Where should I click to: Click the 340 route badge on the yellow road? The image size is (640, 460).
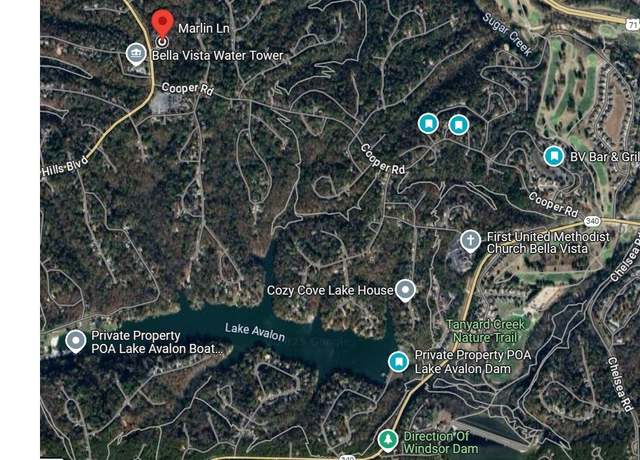click(592, 221)
